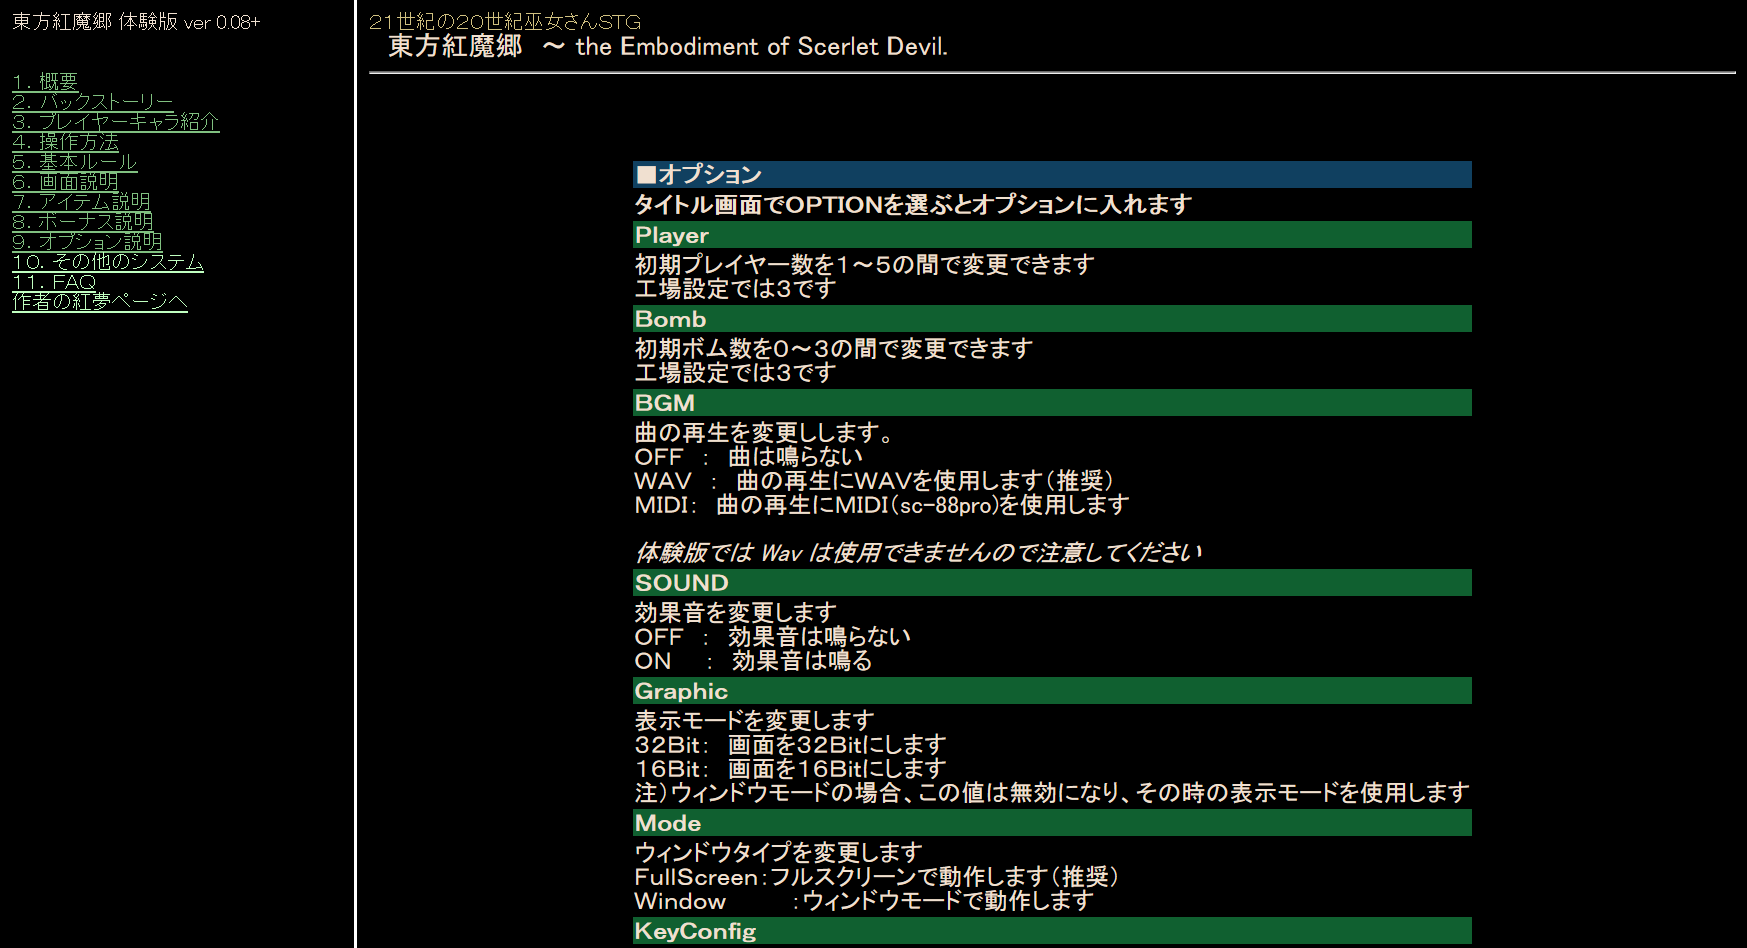Click the Bomb section heading

pos(1052,319)
